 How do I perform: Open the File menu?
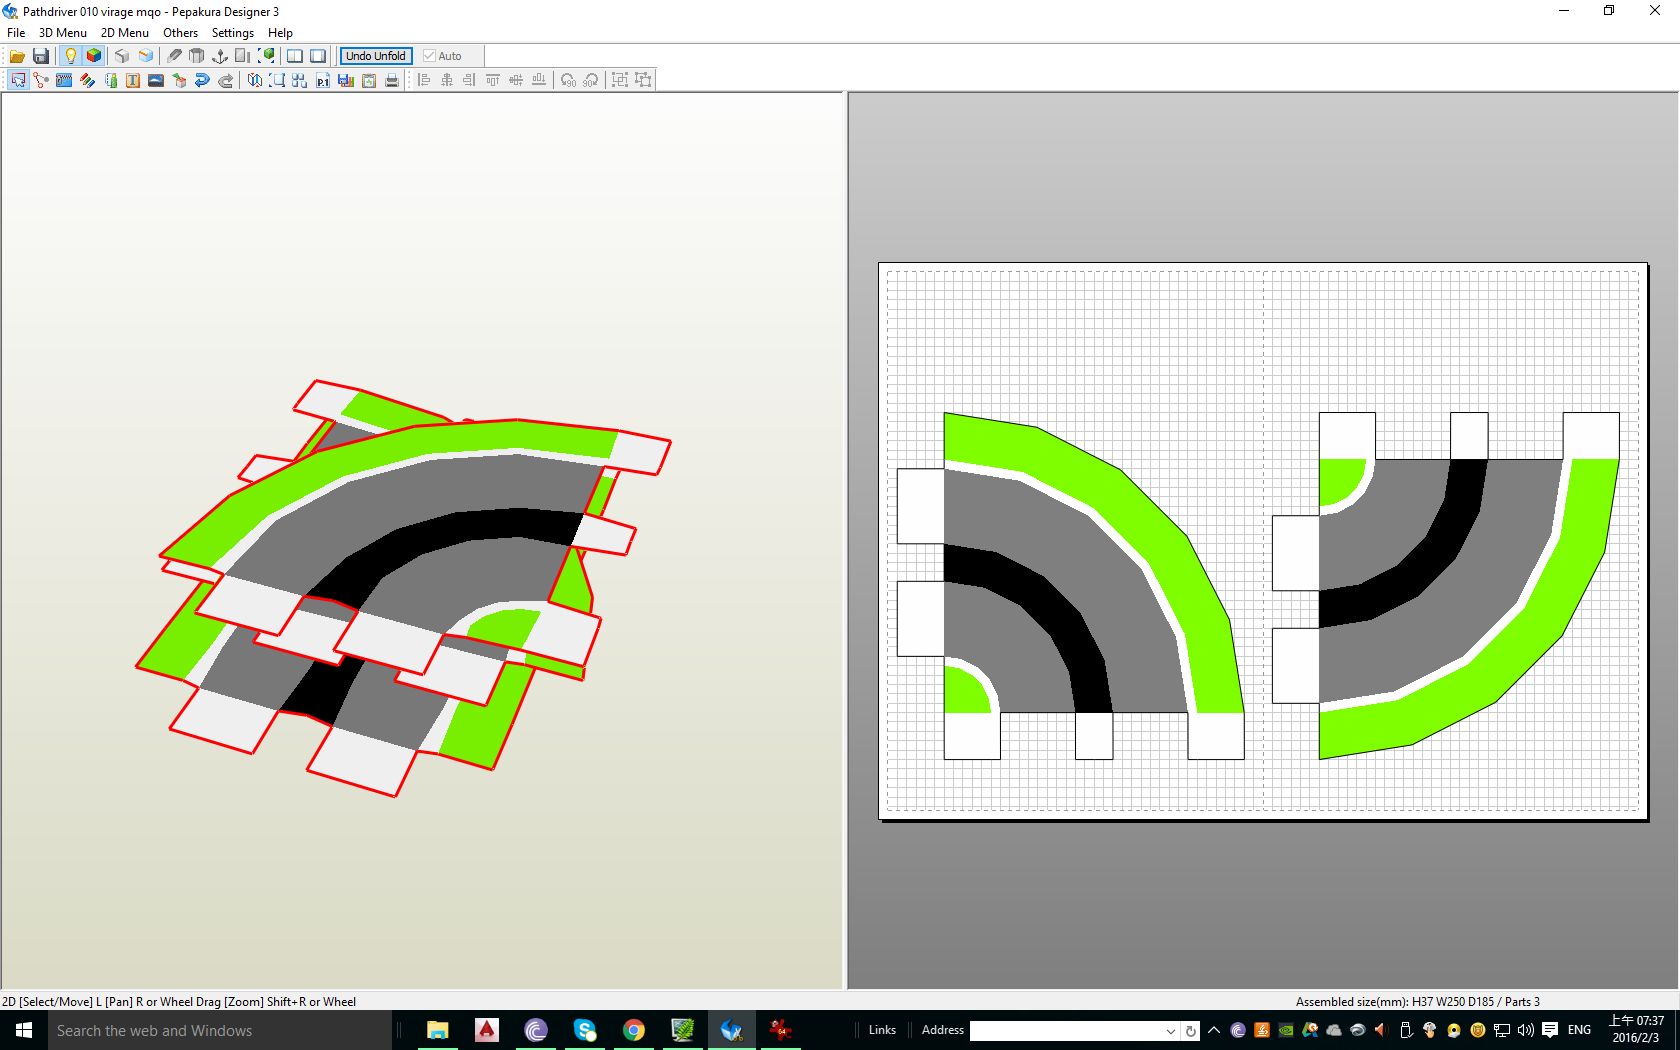(x=16, y=33)
